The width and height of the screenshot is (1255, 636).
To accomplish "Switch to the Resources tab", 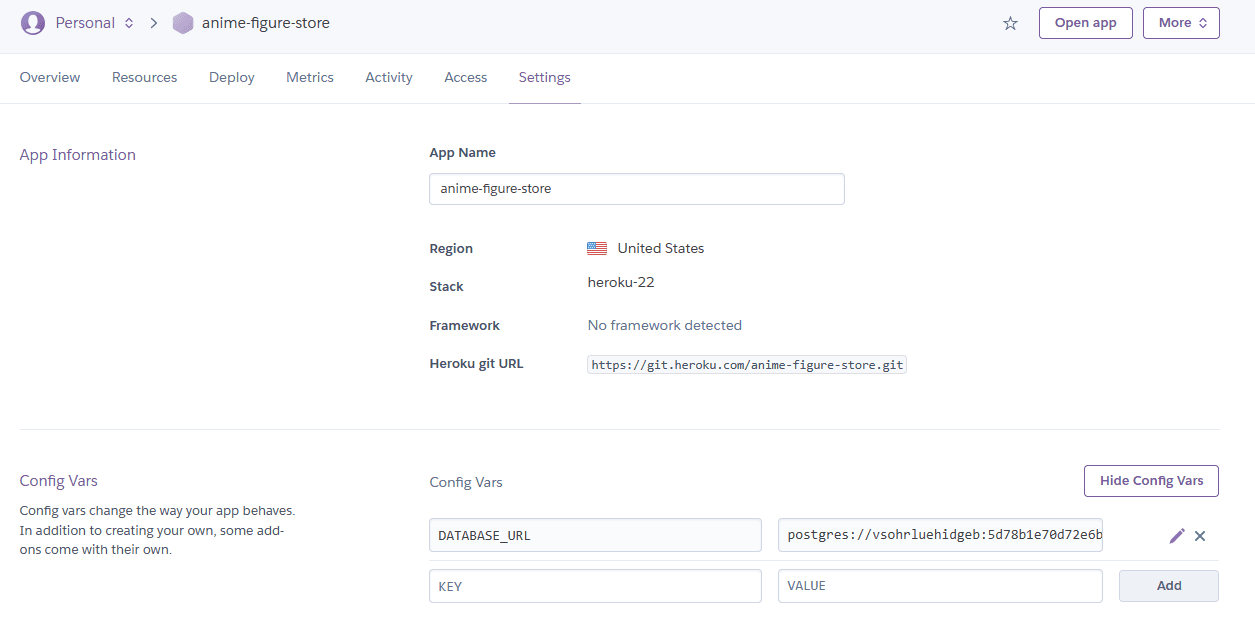I will [x=144, y=77].
